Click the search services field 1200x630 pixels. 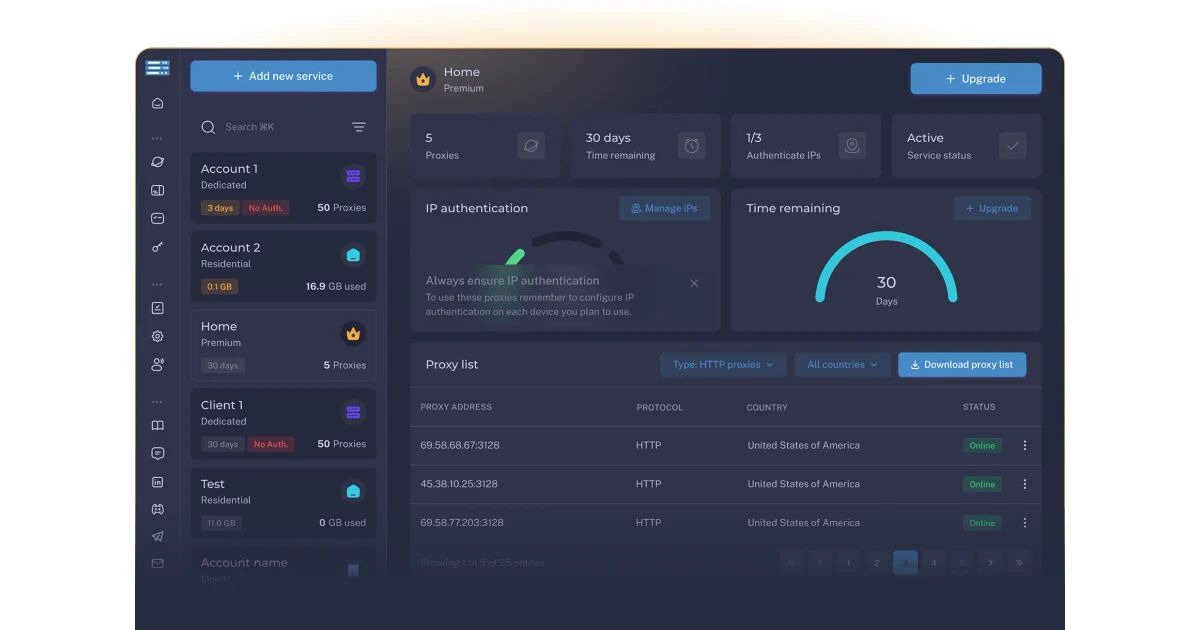[268, 127]
